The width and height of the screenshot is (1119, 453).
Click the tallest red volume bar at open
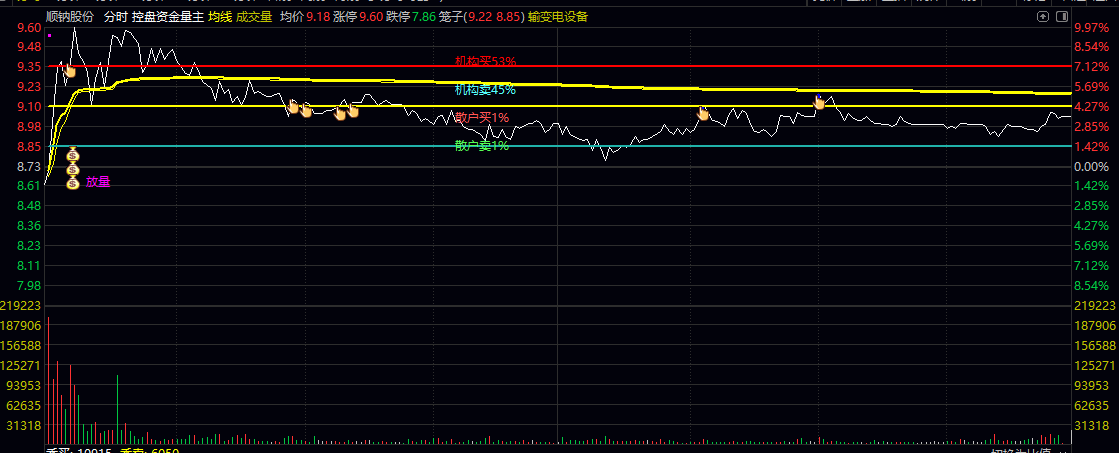[x=49, y=380]
